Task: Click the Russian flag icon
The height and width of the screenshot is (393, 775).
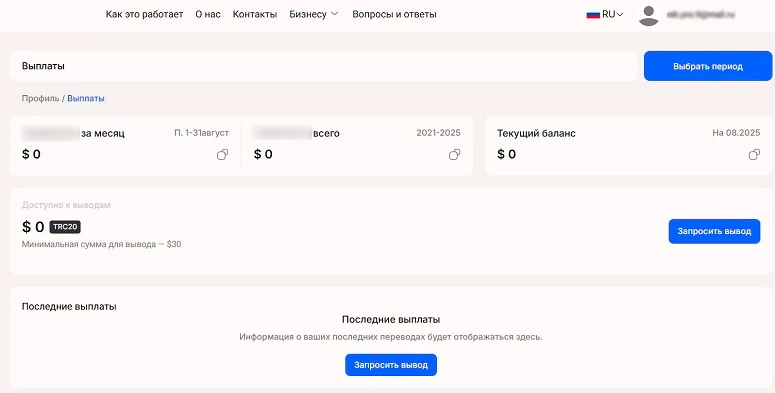Action: (593, 15)
